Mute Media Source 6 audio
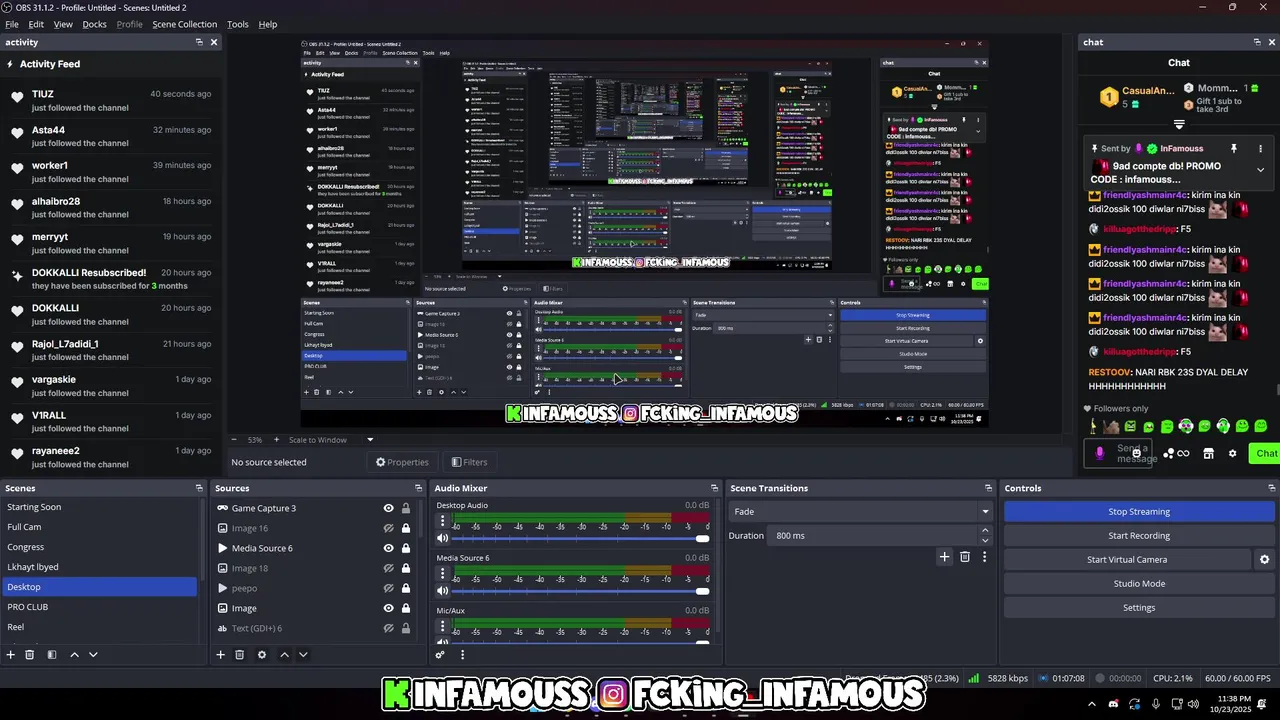The image size is (1280, 720). click(443, 591)
